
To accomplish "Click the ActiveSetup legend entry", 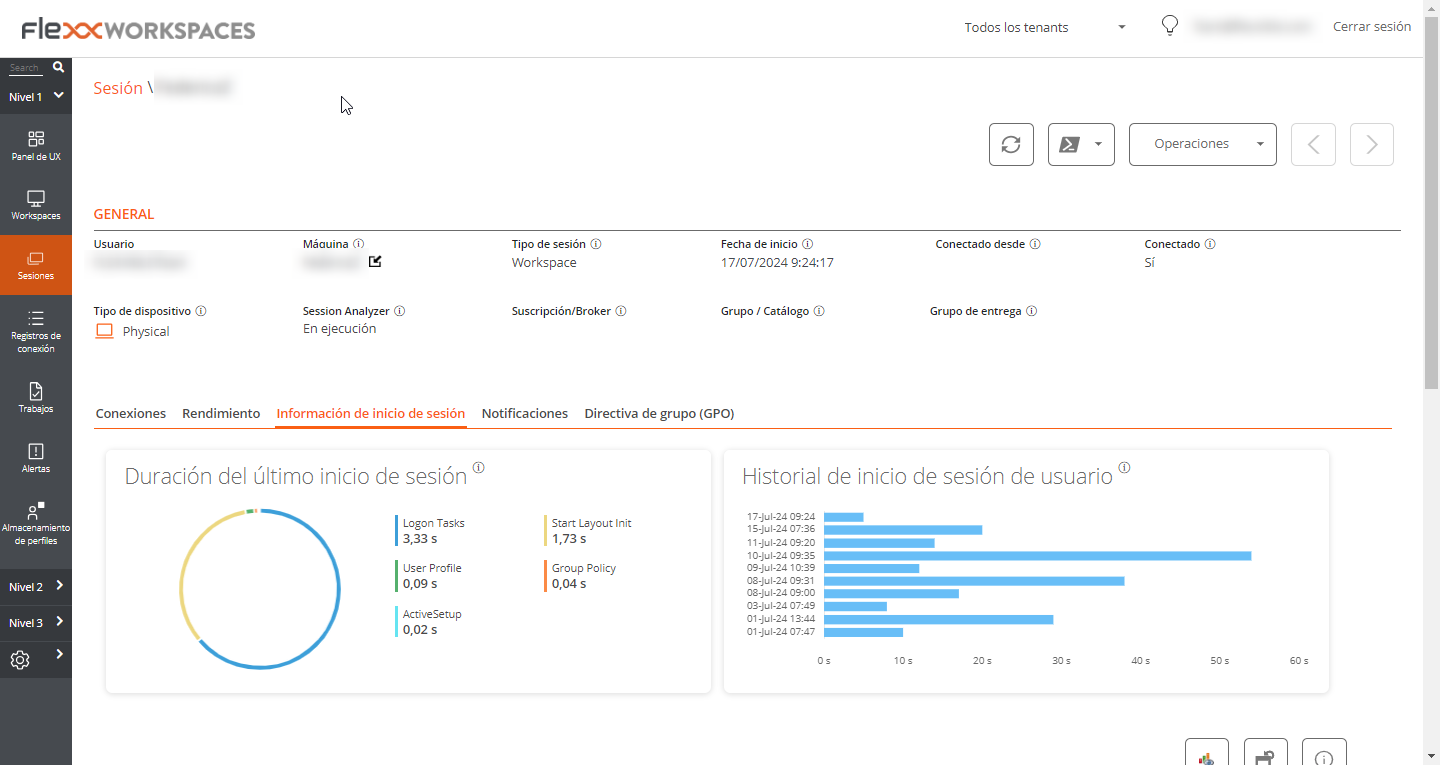I will pos(431,622).
